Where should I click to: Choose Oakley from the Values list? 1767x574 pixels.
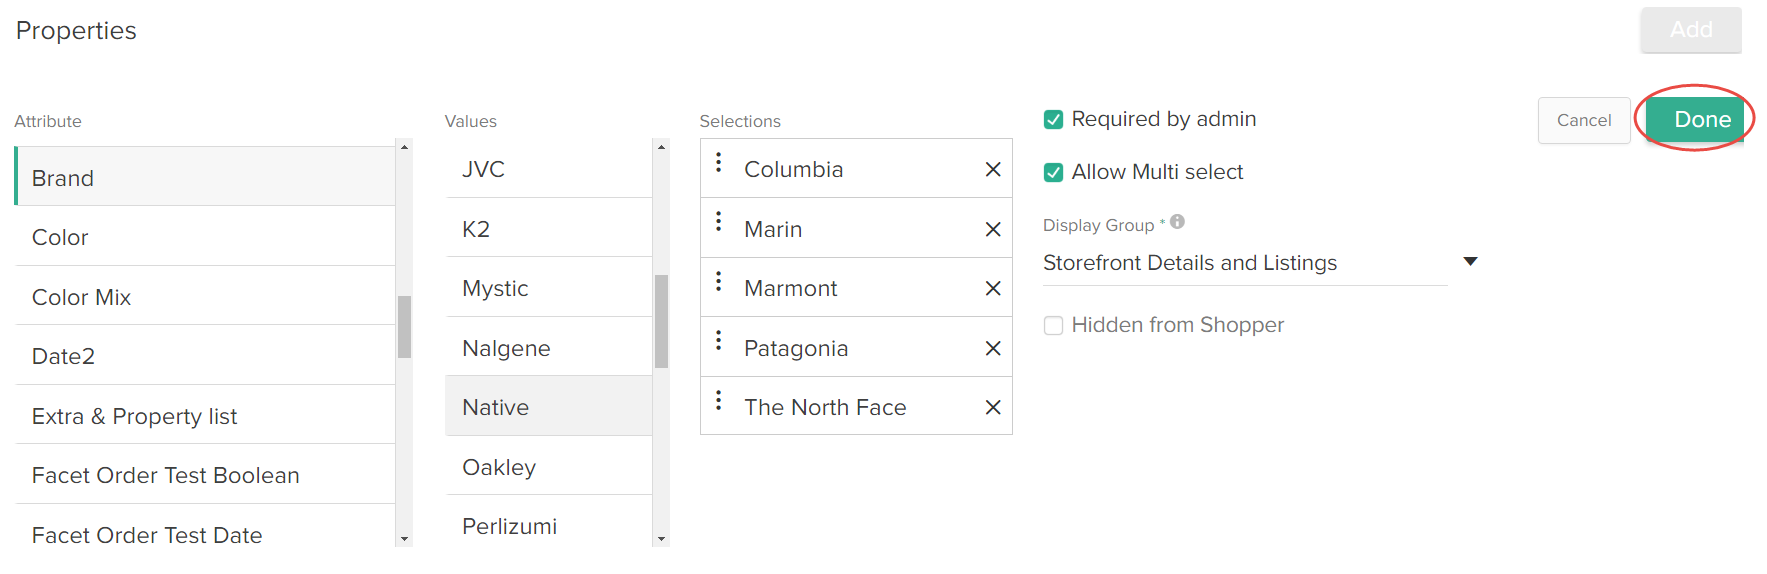[549, 467]
